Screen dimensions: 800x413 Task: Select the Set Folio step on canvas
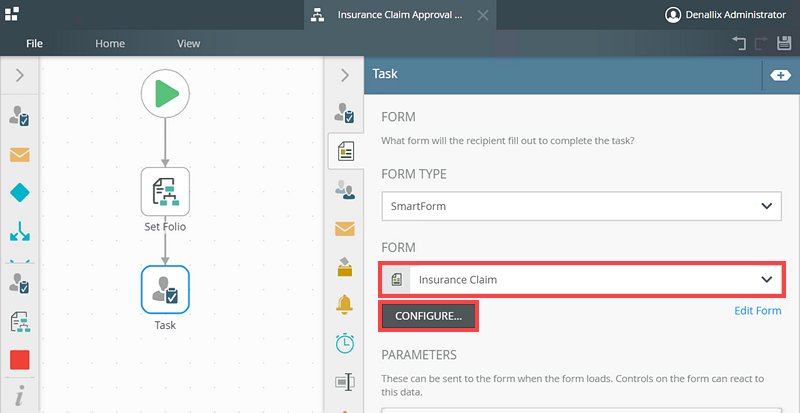[165, 191]
